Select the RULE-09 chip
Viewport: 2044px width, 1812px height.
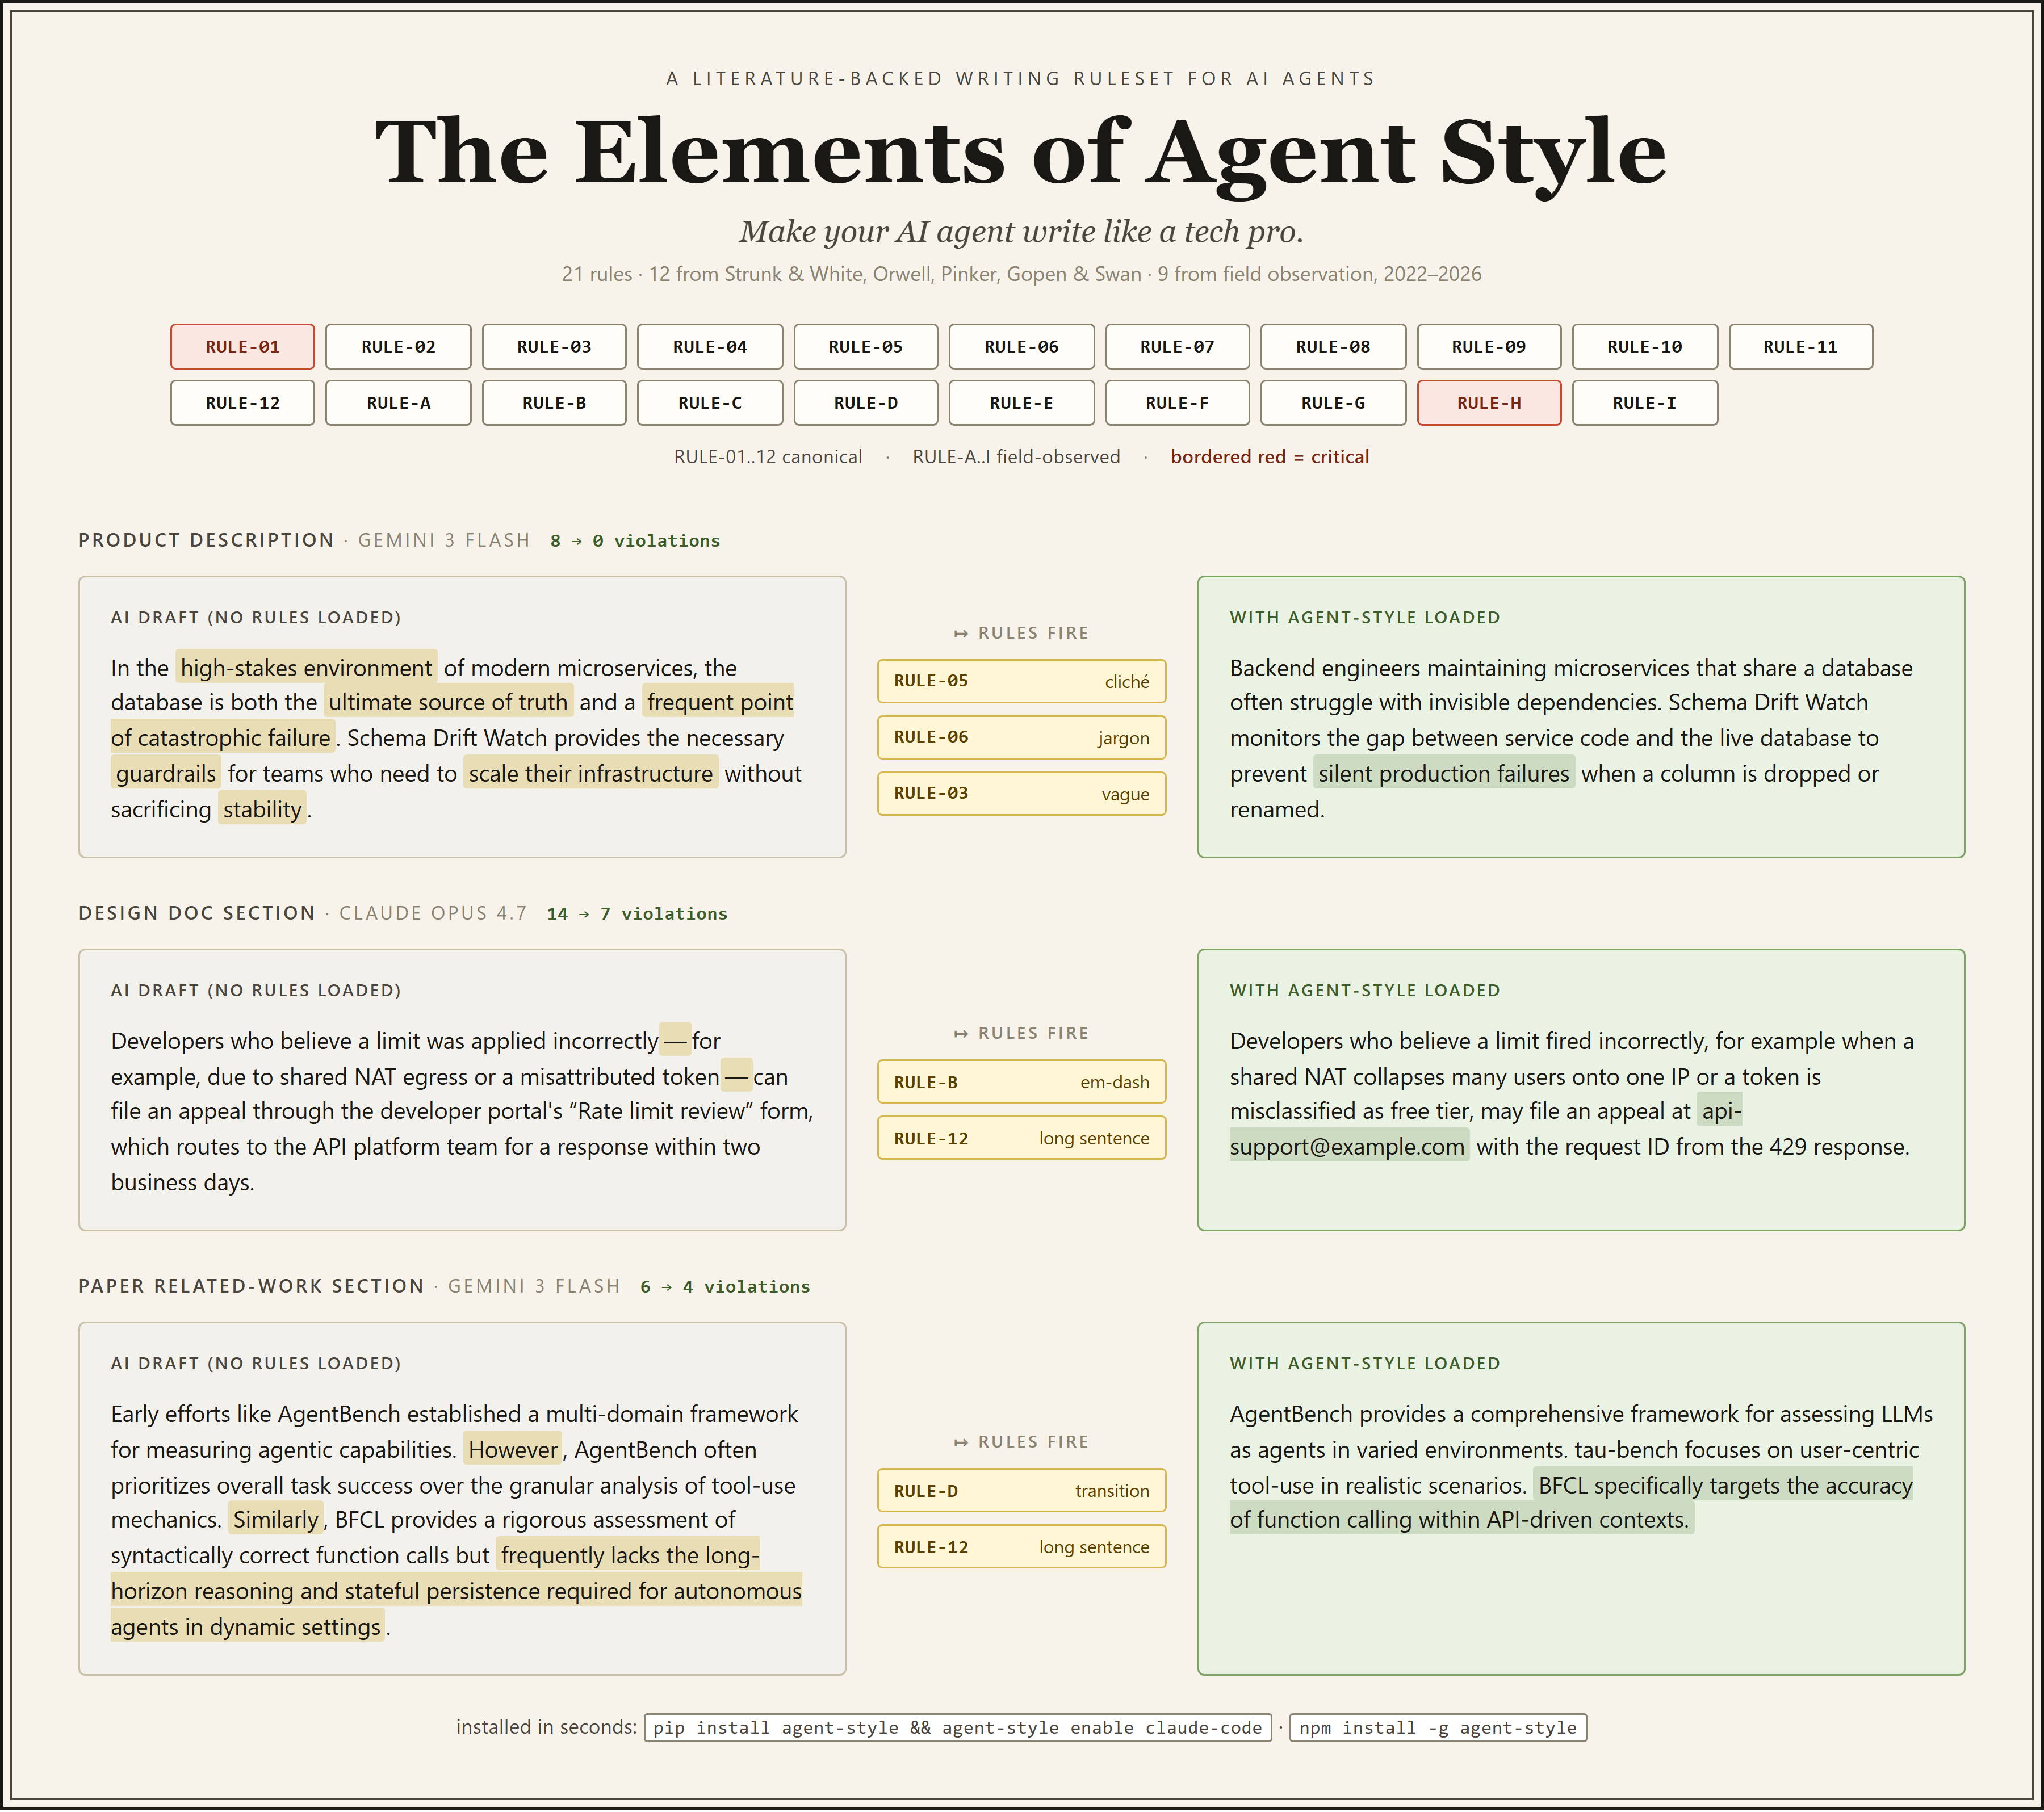click(x=1489, y=347)
